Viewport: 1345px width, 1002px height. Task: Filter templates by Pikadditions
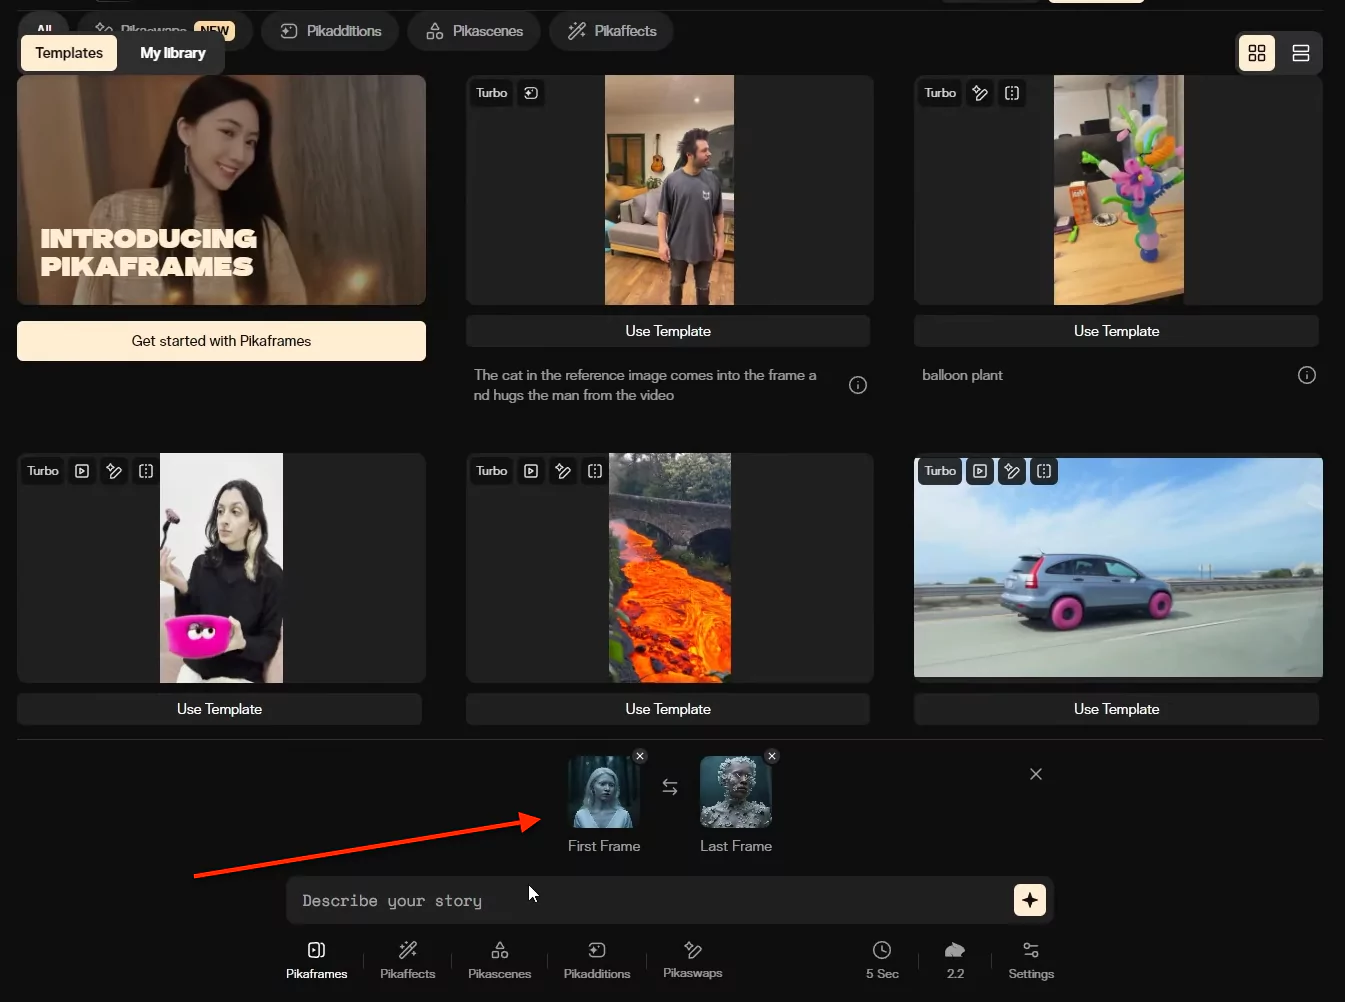coord(330,31)
